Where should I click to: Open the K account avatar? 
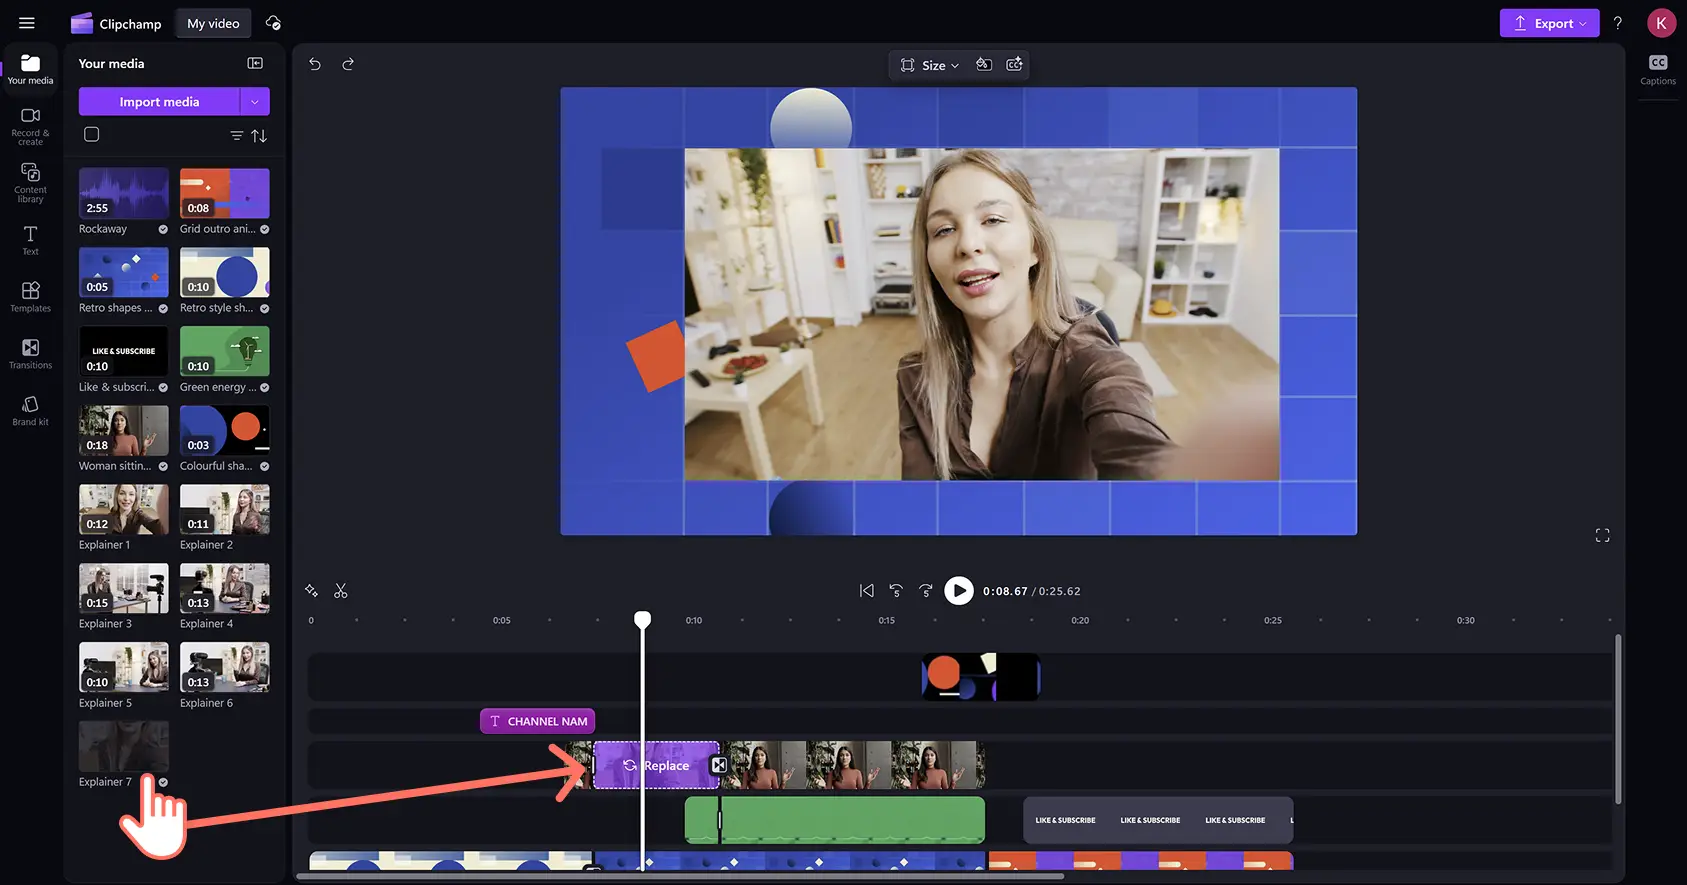point(1661,23)
